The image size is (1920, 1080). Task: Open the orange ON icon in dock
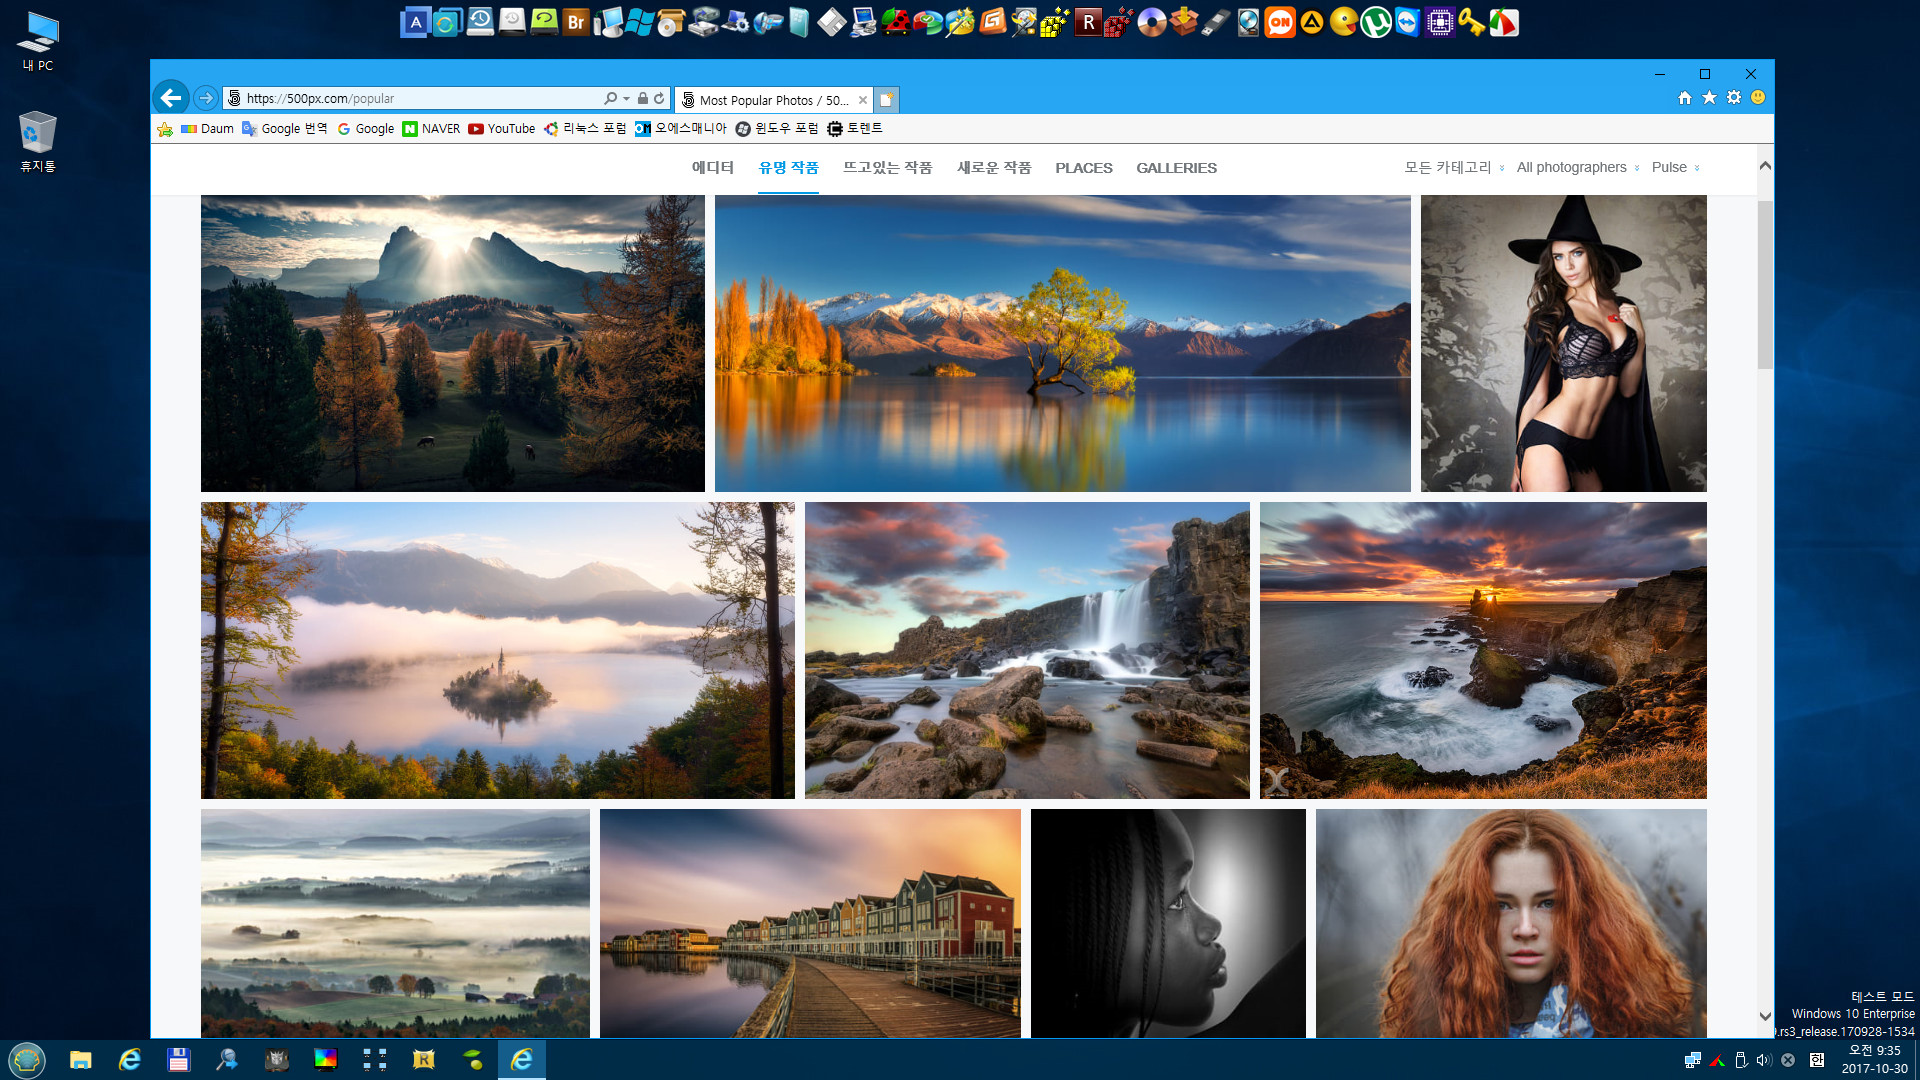click(1280, 22)
